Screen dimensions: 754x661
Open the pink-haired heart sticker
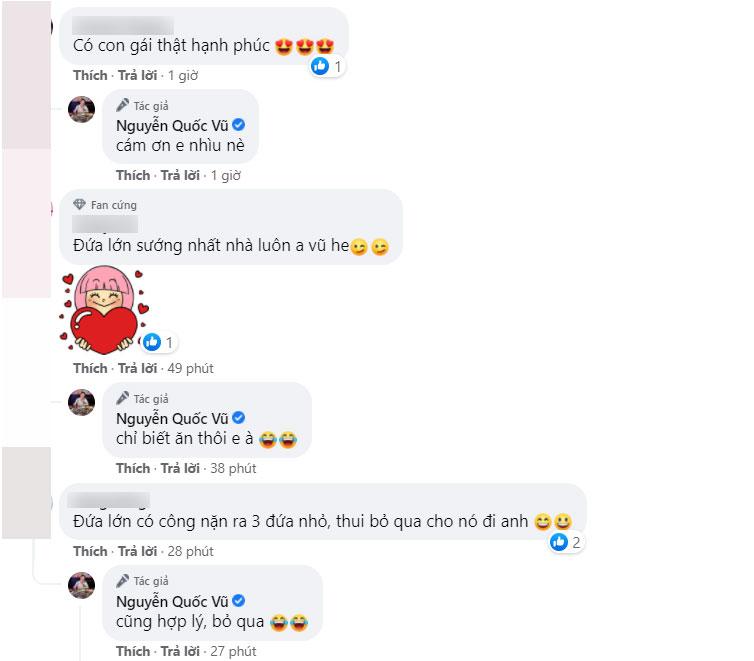103,310
